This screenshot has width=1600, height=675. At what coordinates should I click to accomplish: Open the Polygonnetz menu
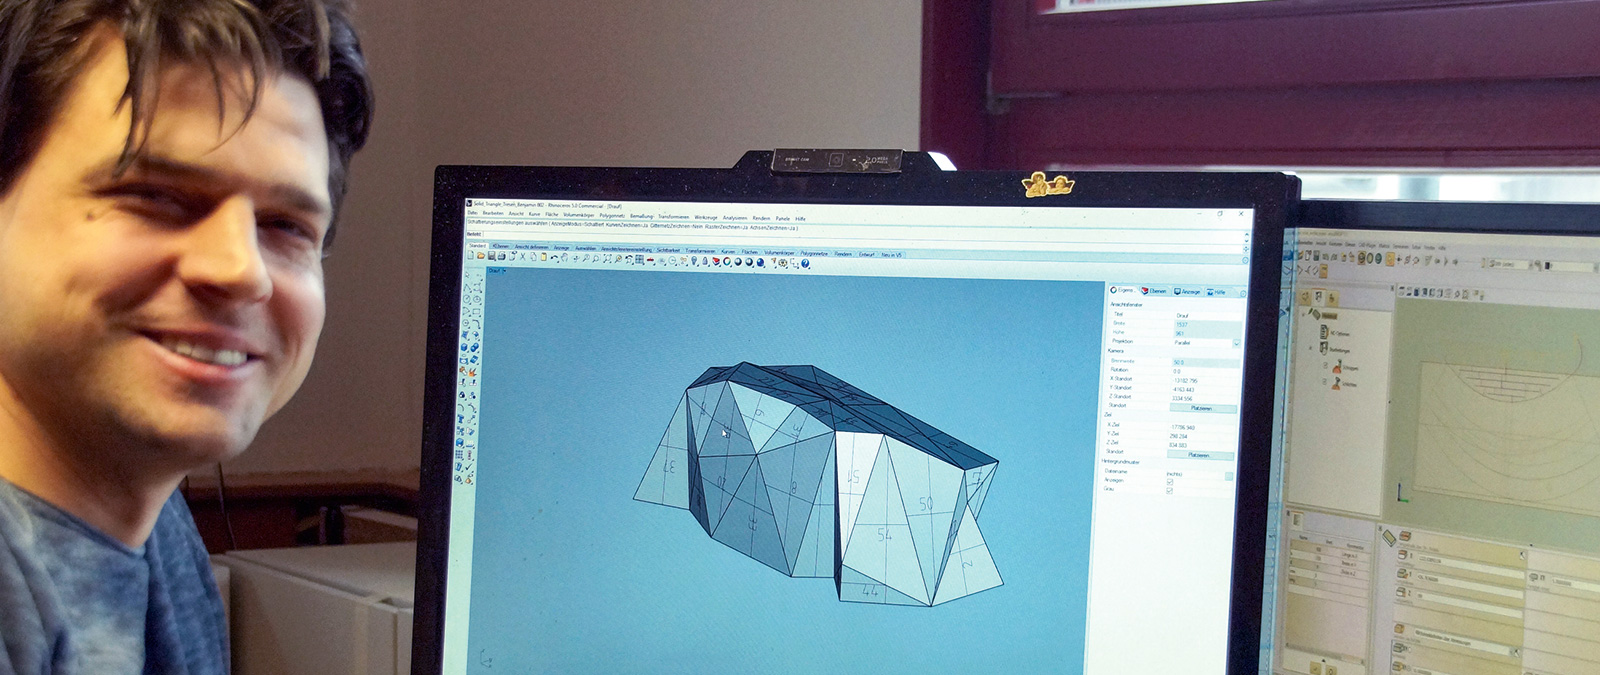tap(612, 215)
